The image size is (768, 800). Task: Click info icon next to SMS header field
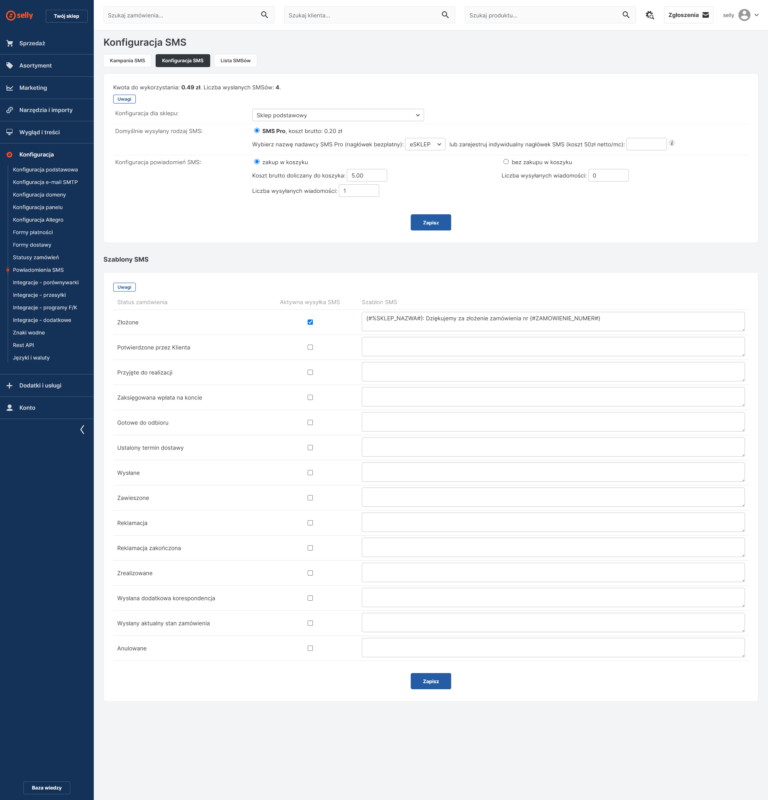click(x=672, y=143)
